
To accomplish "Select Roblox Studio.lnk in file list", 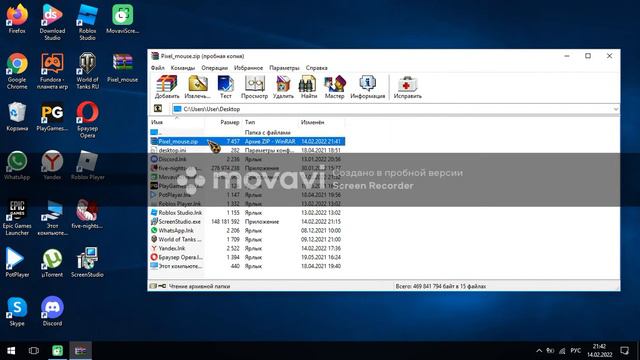I will 247,213.
